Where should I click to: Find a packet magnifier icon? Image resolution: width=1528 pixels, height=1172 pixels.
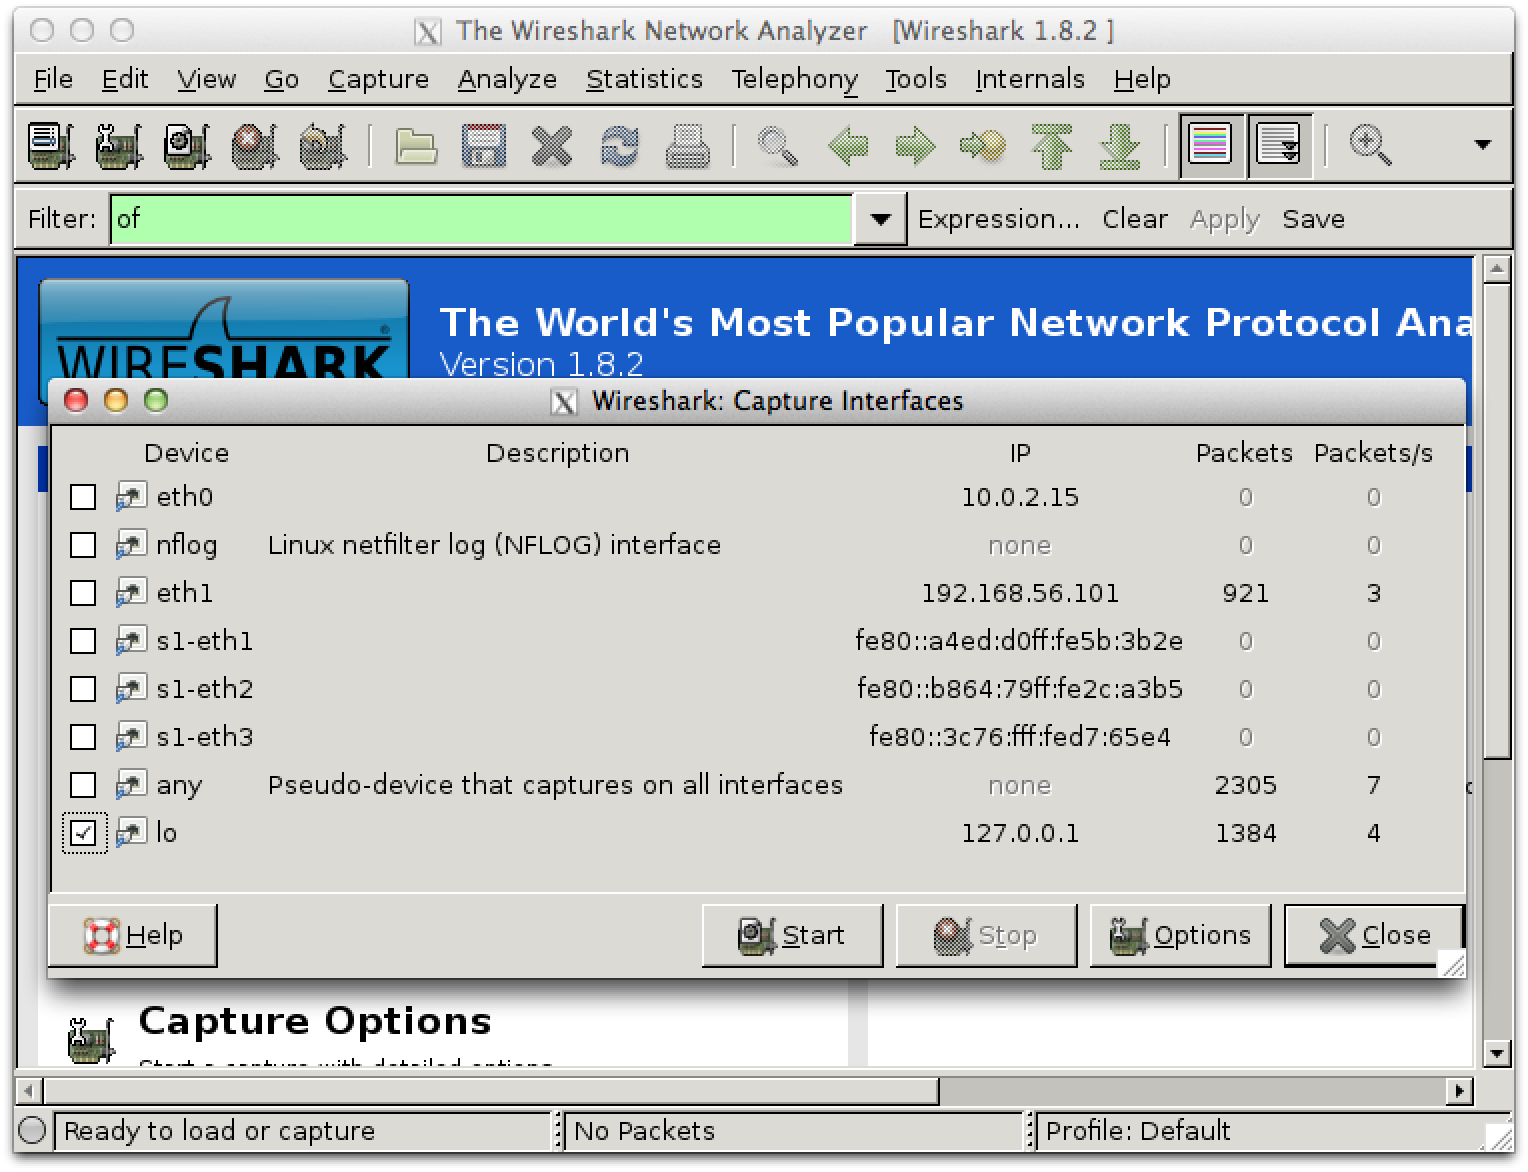click(x=777, y=146)
